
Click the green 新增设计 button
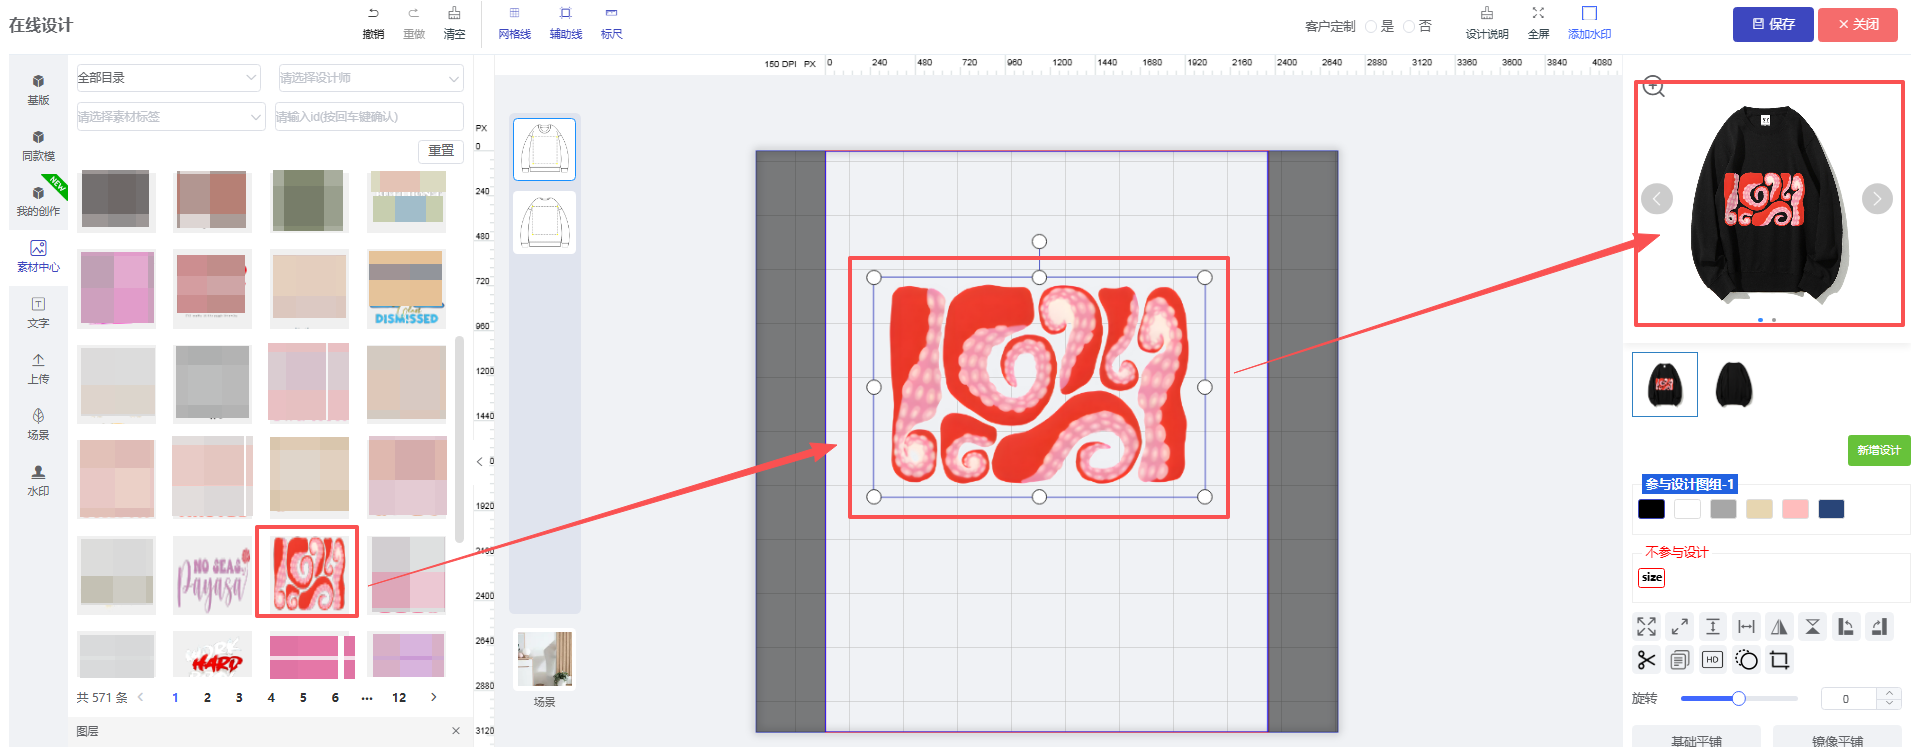tap(1878, 450)
